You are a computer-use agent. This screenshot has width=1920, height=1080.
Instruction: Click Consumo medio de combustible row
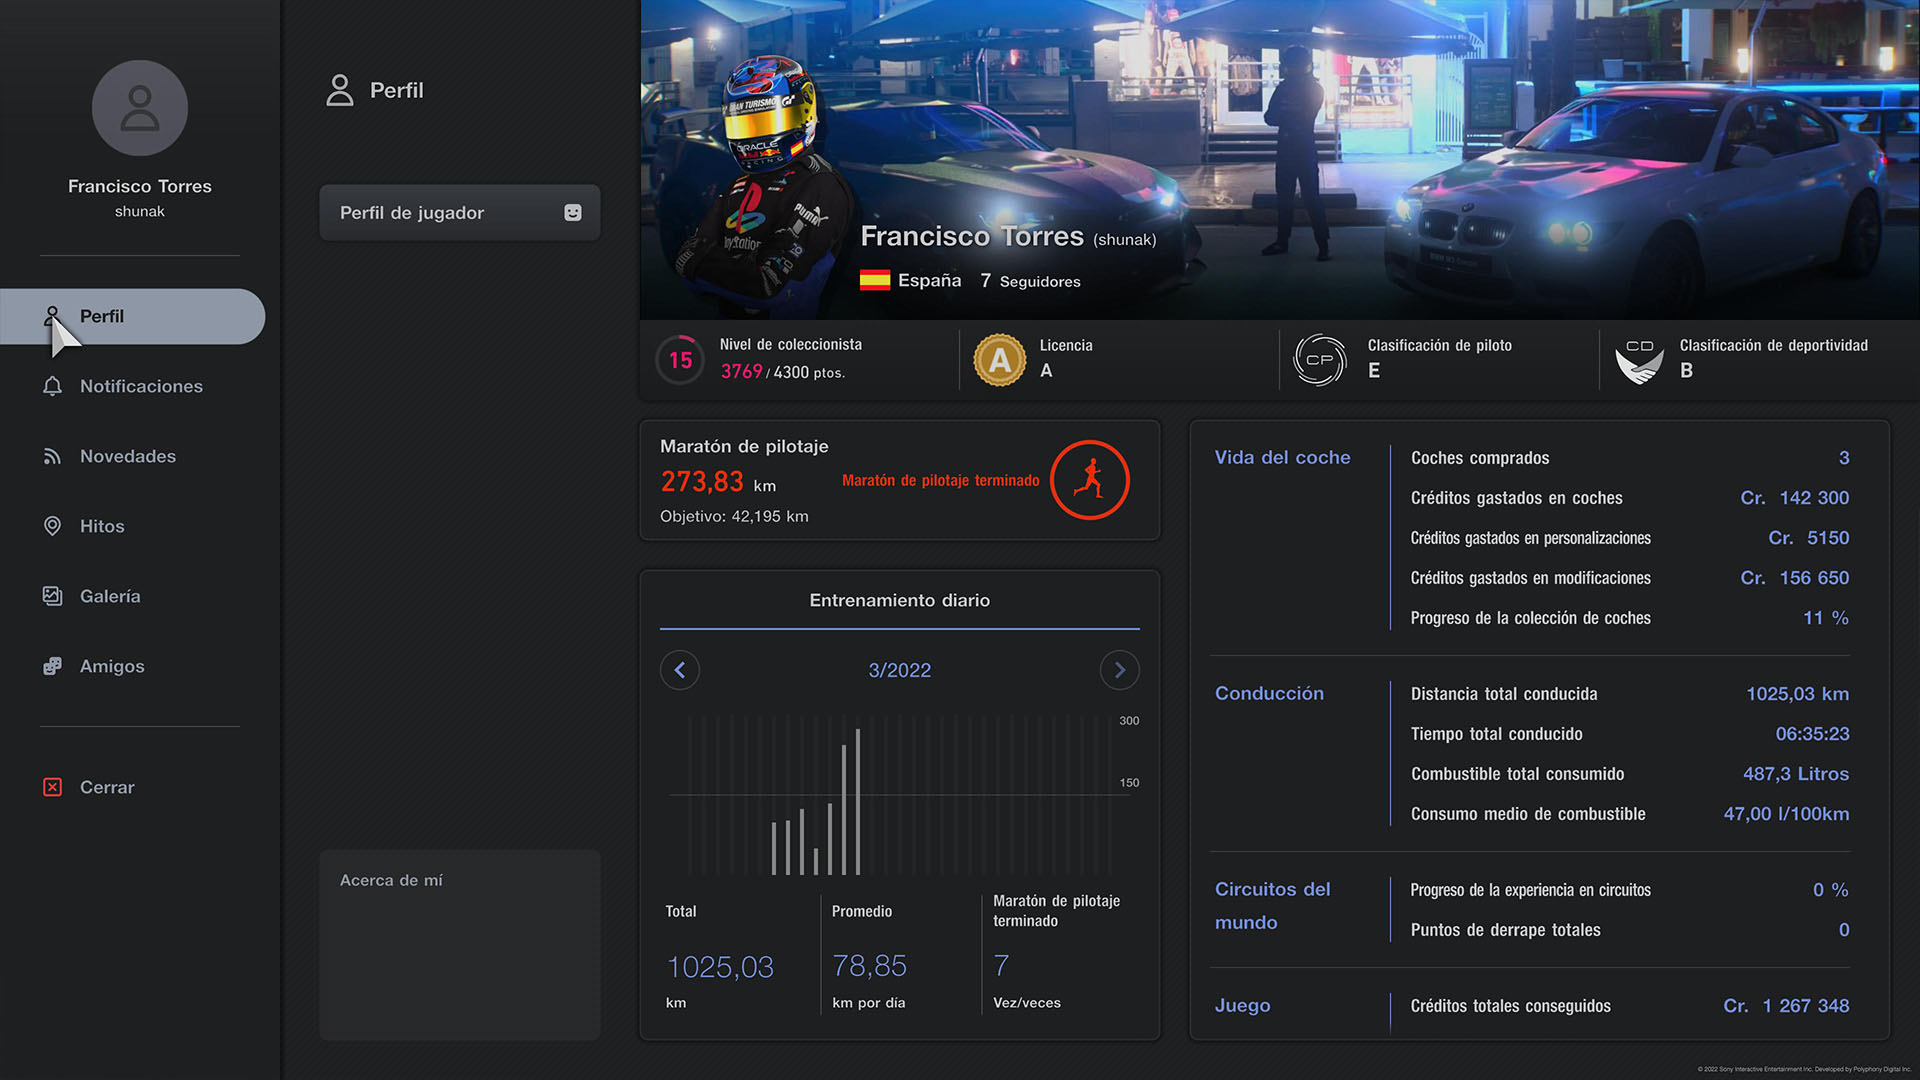pyautogui.click(x=1630, y=814)
